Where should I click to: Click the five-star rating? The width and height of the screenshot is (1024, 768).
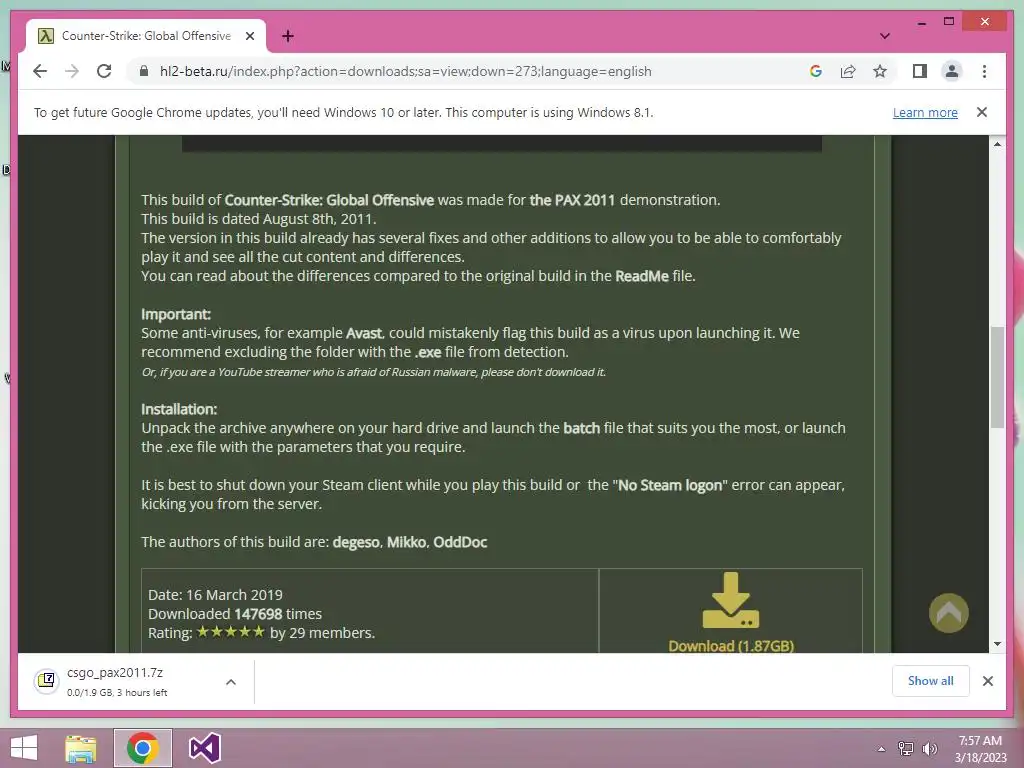pyautogui.click(x=231, y=632)
